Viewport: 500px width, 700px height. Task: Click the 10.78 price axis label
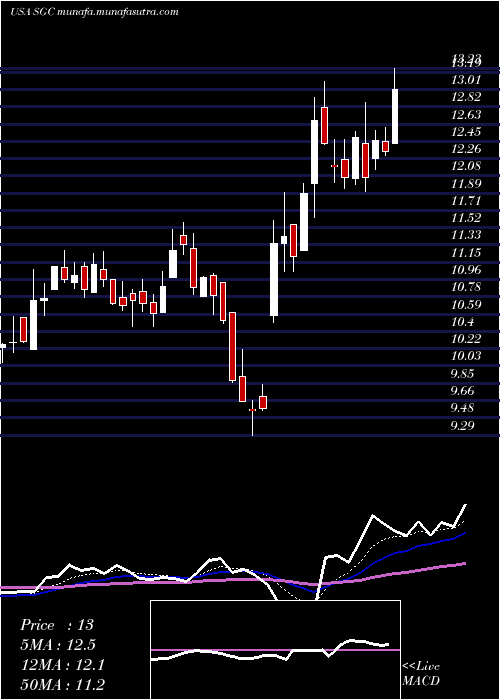coord(466,287)
